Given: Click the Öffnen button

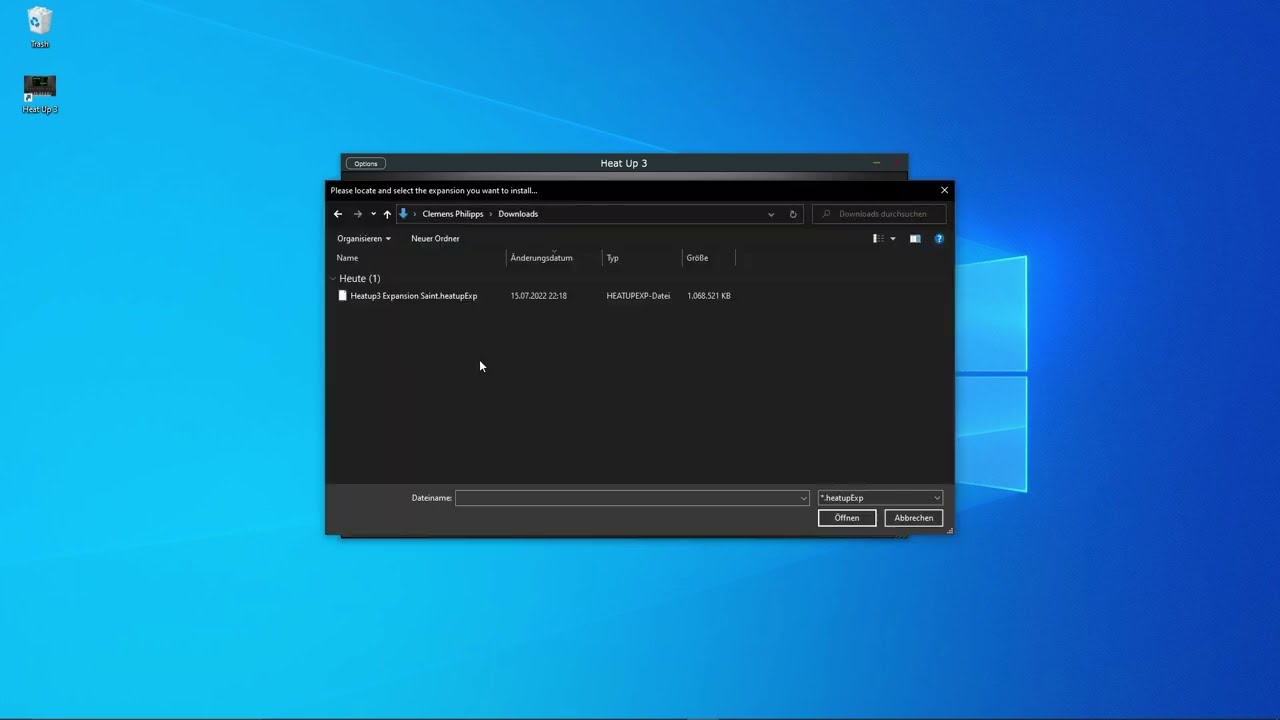Looking at the screenshot, I should 847,518.
